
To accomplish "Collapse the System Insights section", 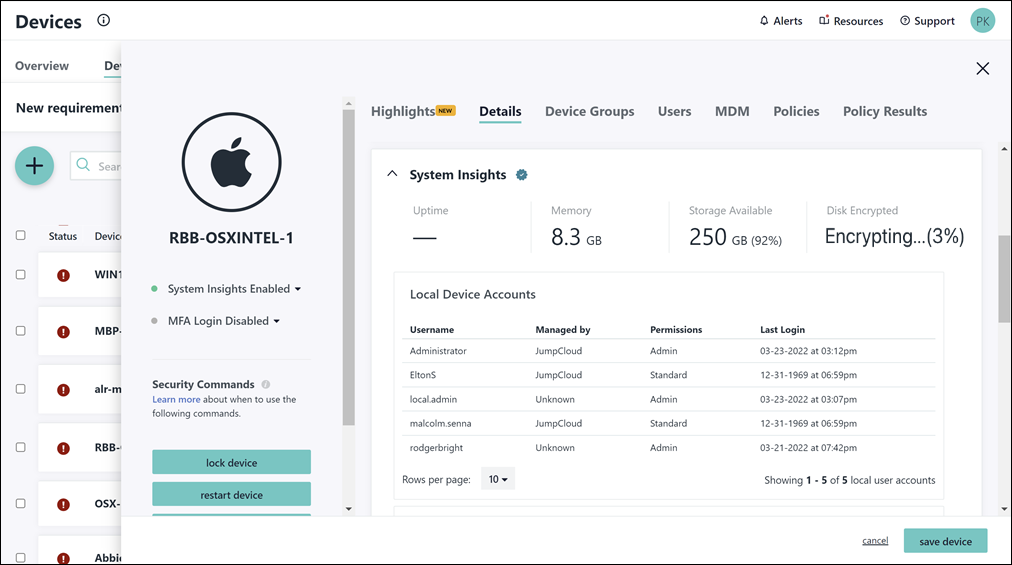I will pos(392,175).
